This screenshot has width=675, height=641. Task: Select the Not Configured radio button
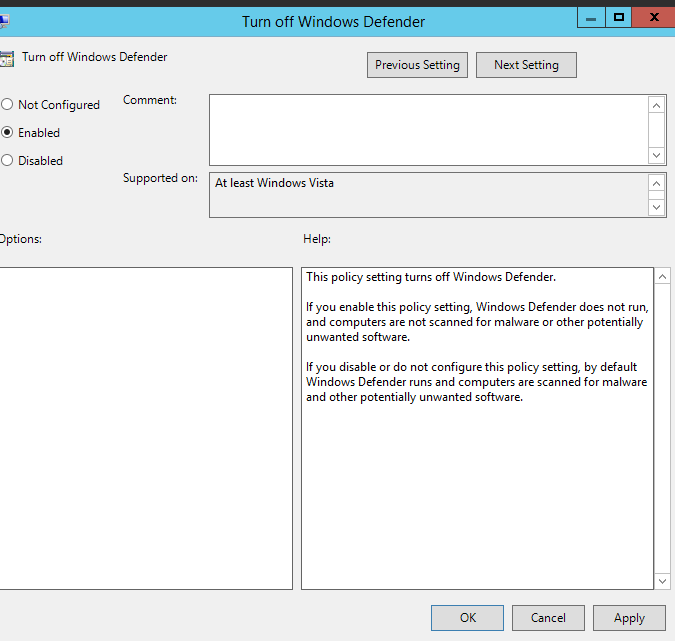(x=7, y=105)
